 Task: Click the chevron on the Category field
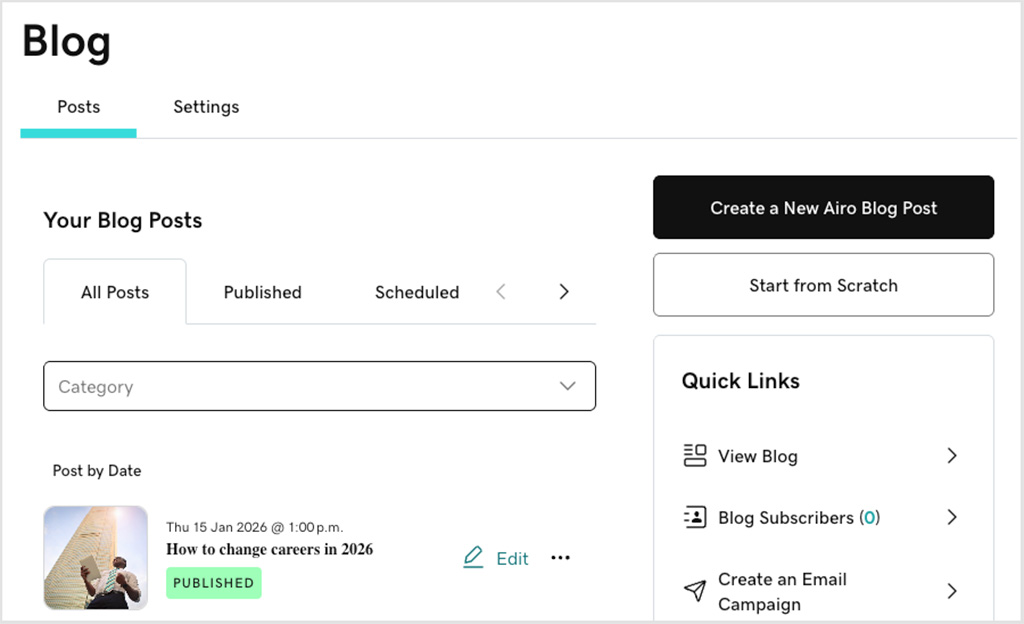[568, 386]
